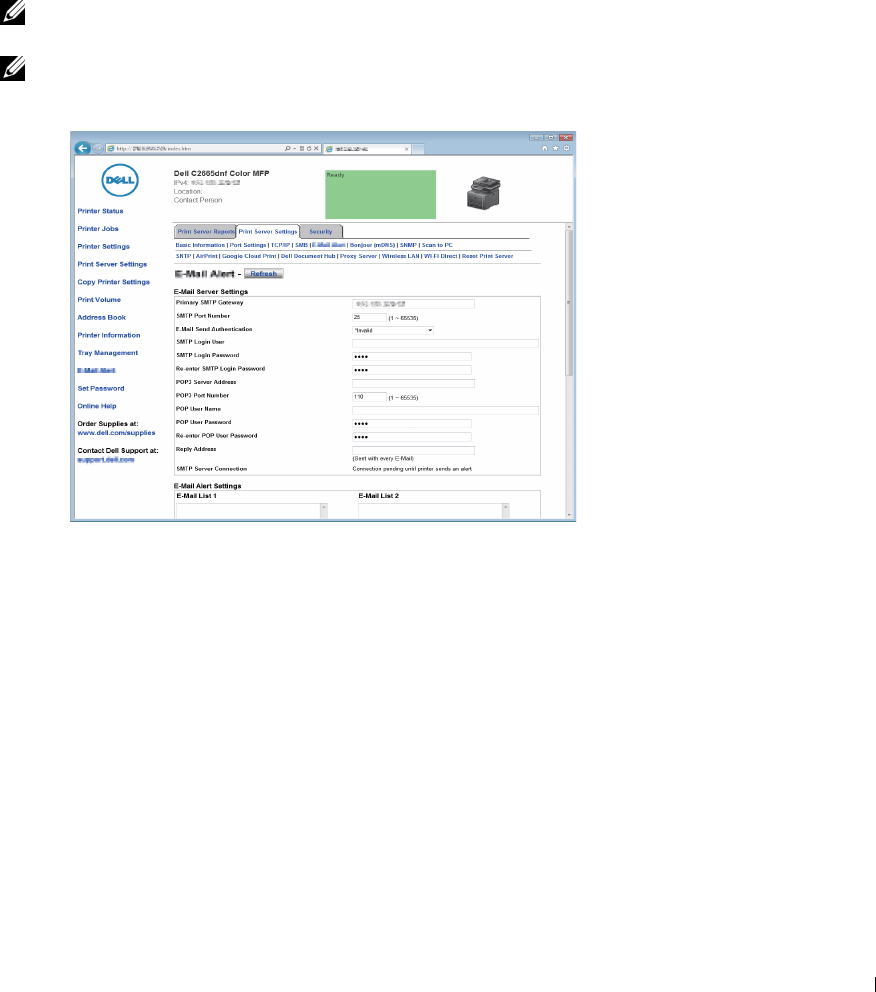Open Printer Jobs in left sidebar
Screen dimensions: 876x992
coord(98,228)
